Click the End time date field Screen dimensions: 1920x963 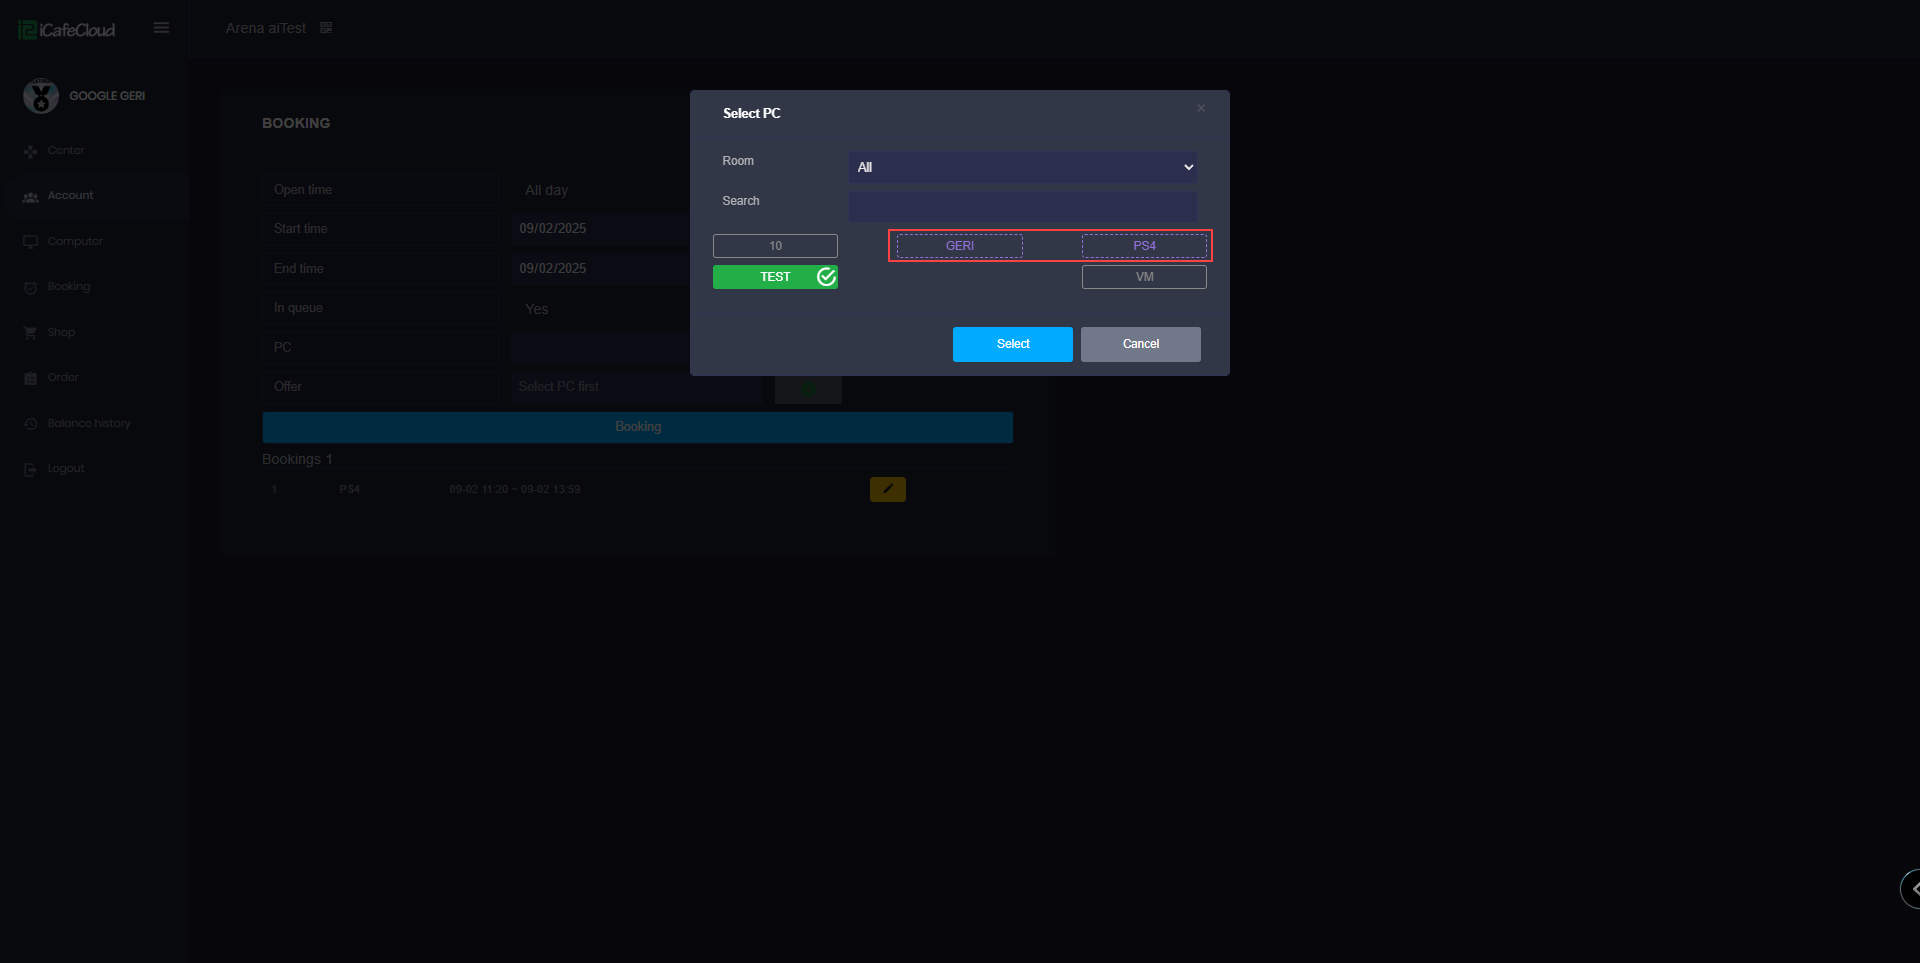600,269
